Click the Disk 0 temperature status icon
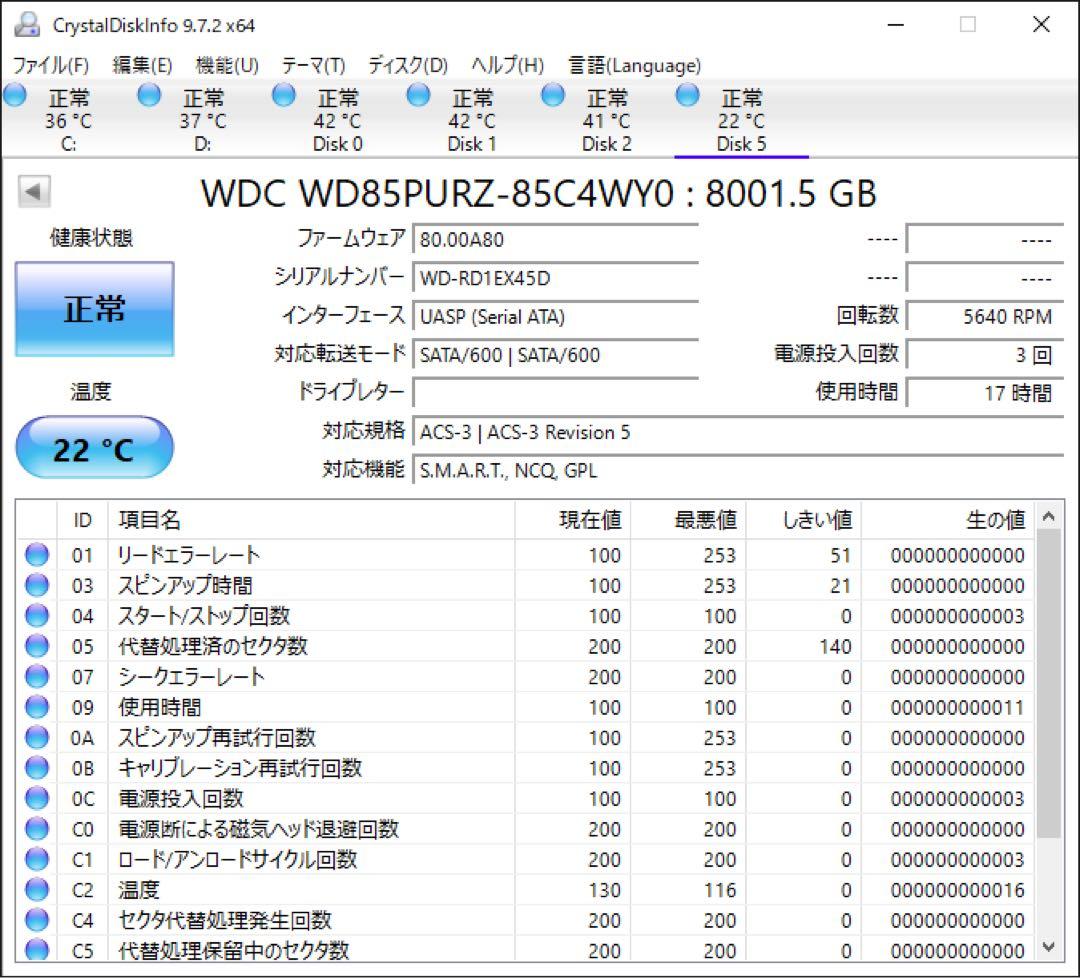The width and height of the screenshot is (1080, 978). (283, 95)
